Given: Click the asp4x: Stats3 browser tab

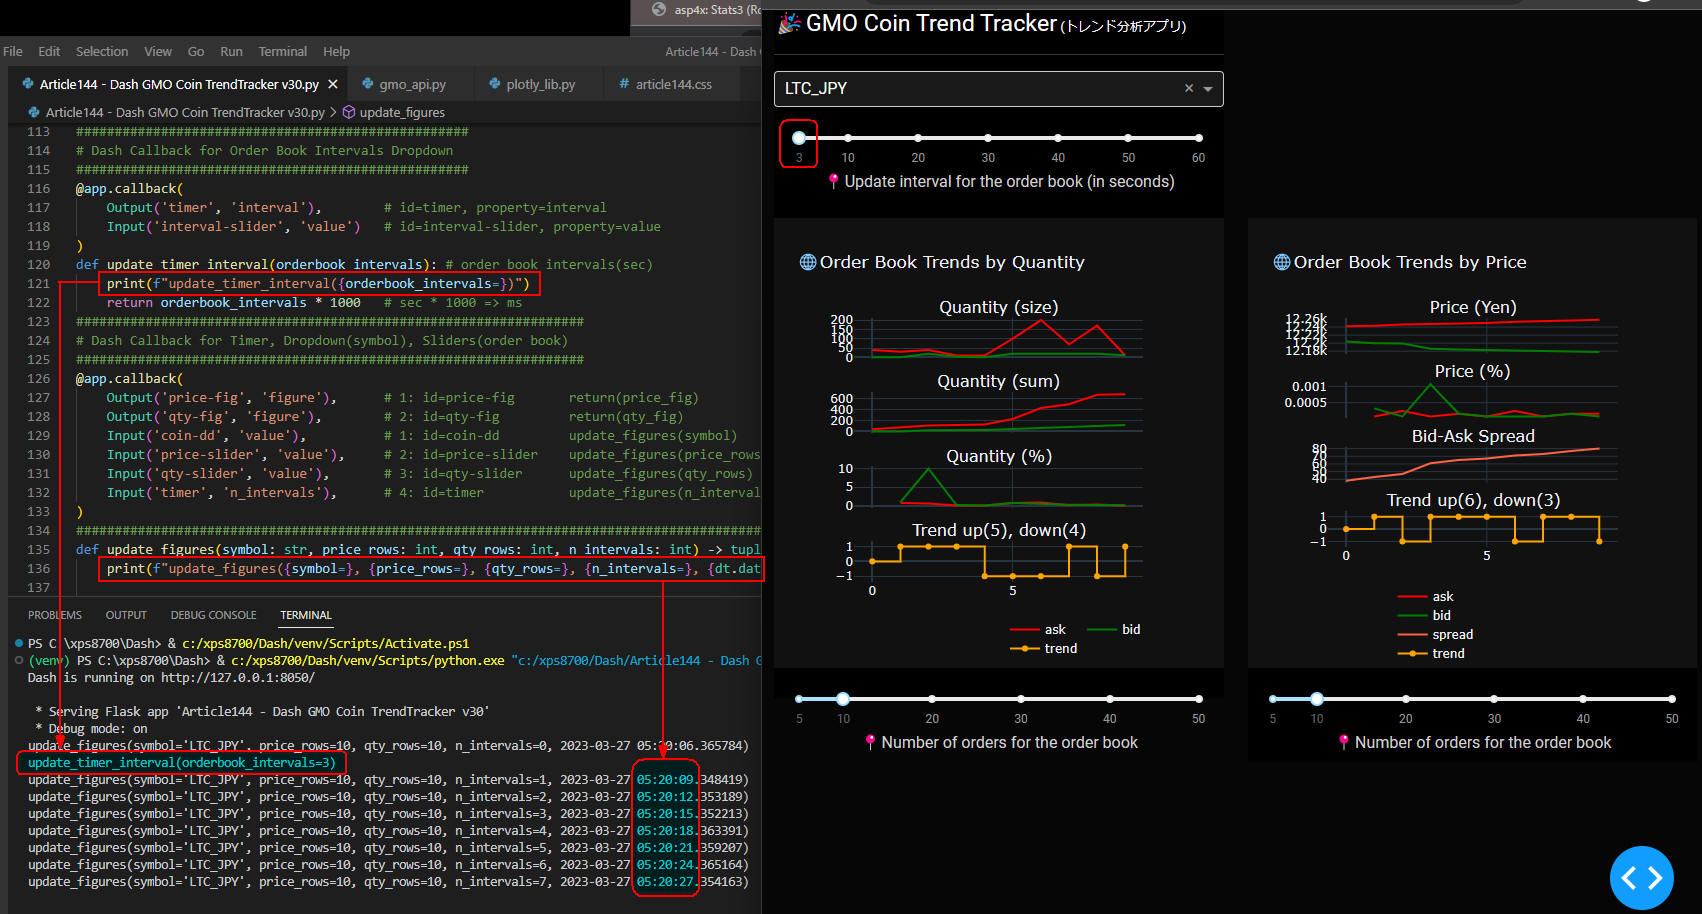Looking at the screenshot, I should tap(698, 10).
